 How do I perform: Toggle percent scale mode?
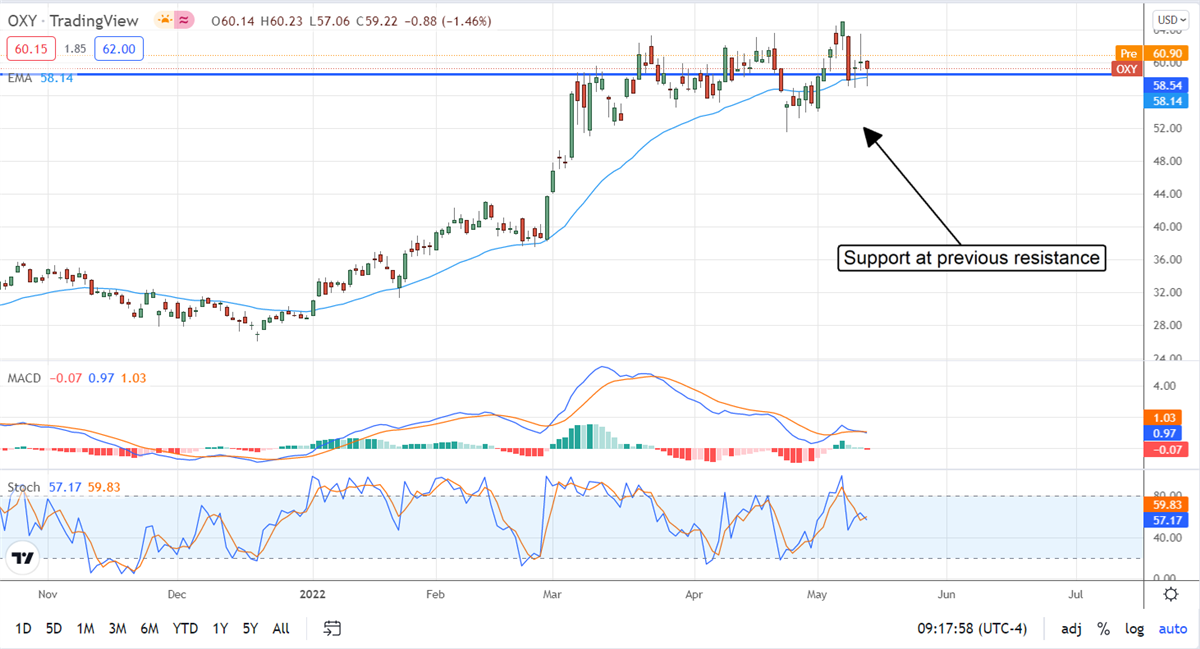click(1104, 629)
